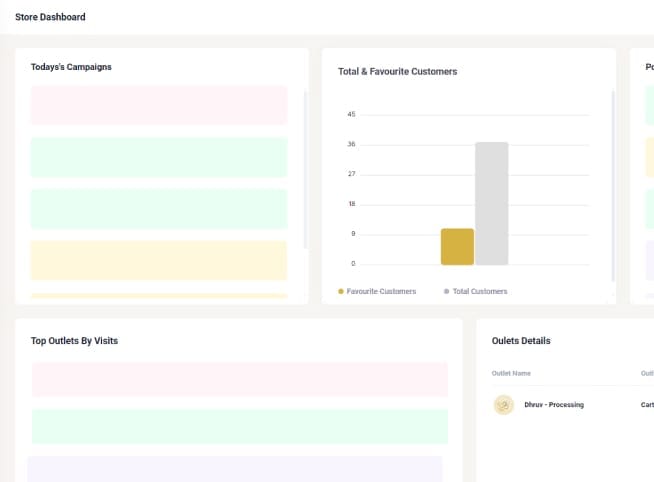
Task: Click the Dhruv outlet avatar logo
Action: coord(503,405)
